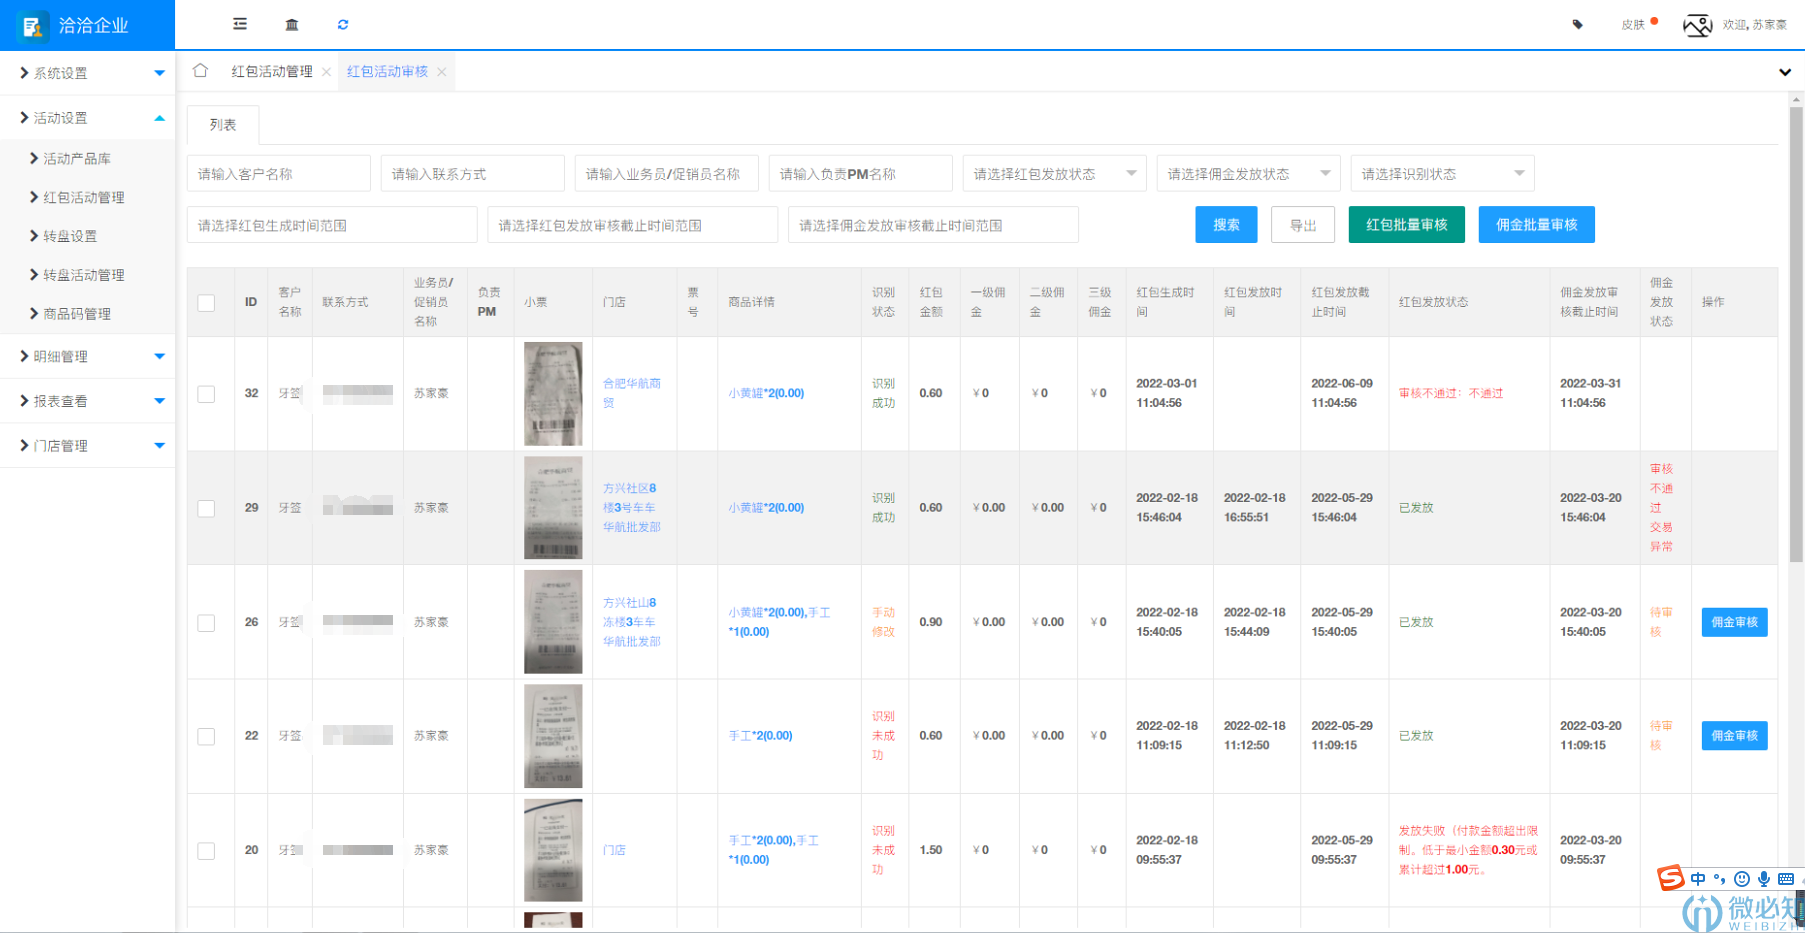
Task: Click the 红包发放审核截止时间范围 date field
Action: [x=633, y=225]
